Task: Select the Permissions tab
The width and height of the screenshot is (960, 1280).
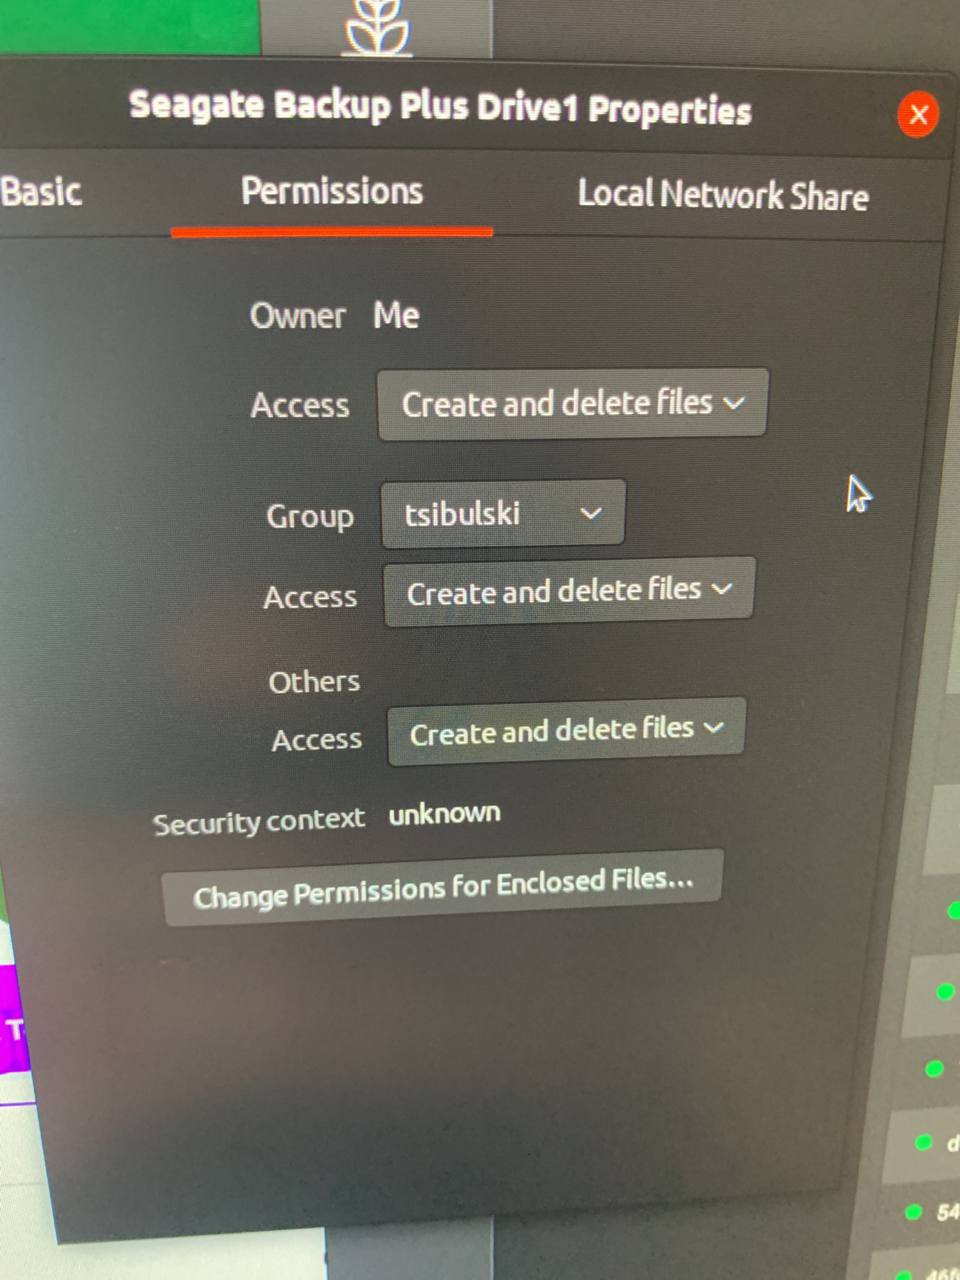Action: click(332, 191)
